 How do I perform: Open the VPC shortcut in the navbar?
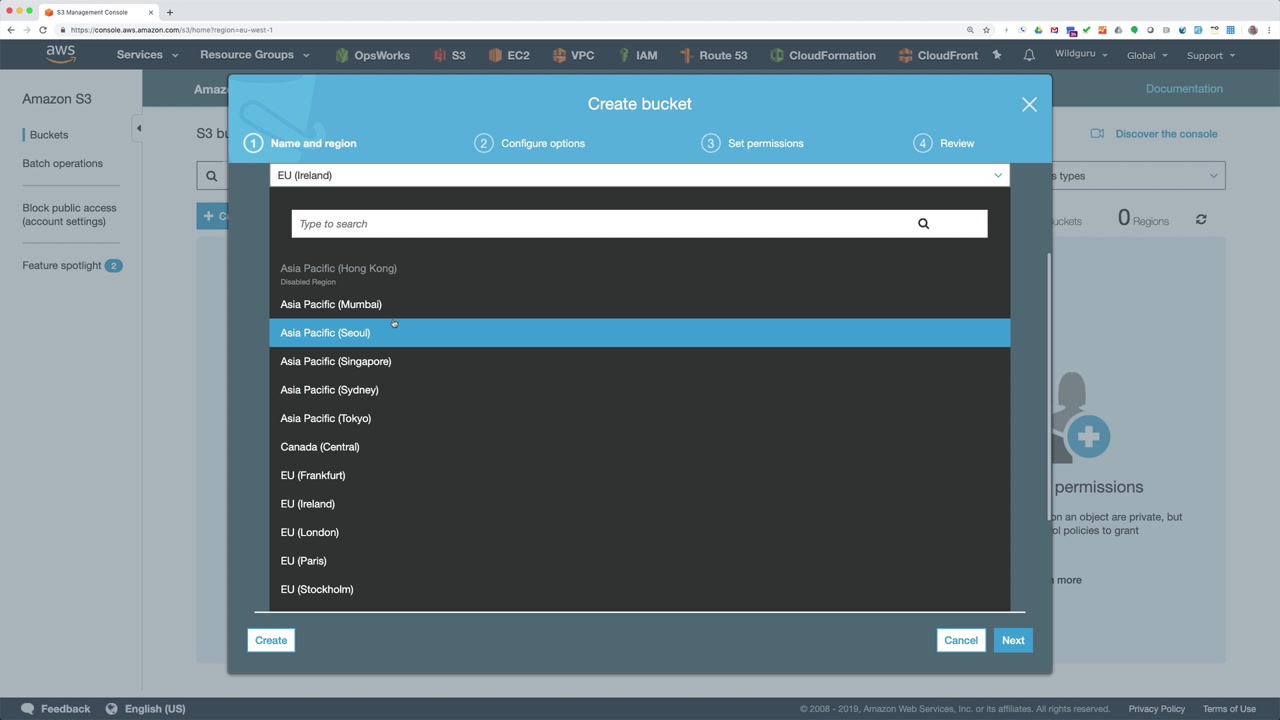tap(572, 55)
